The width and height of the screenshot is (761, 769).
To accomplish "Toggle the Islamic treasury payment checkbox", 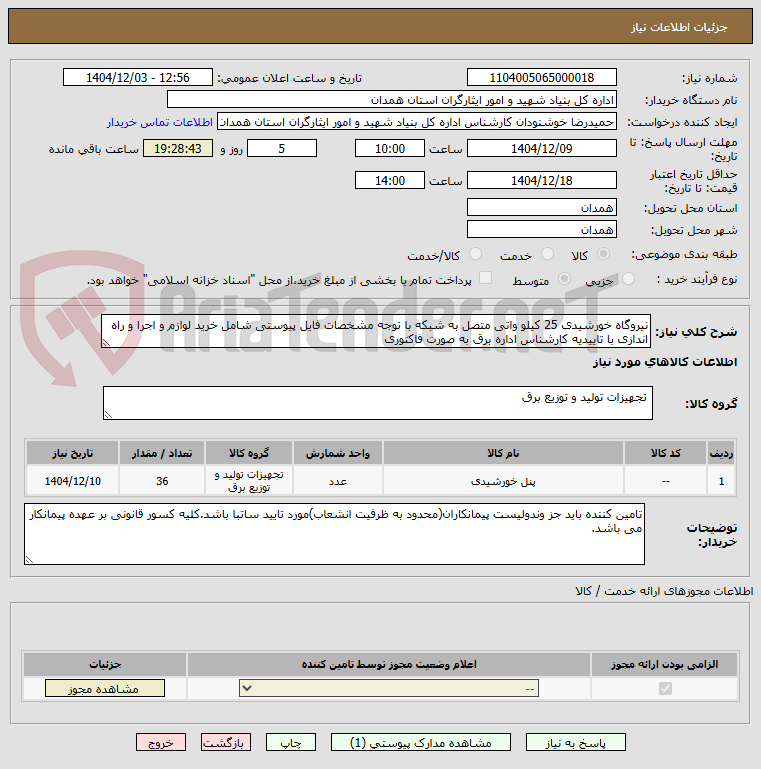I will [485, 278].
